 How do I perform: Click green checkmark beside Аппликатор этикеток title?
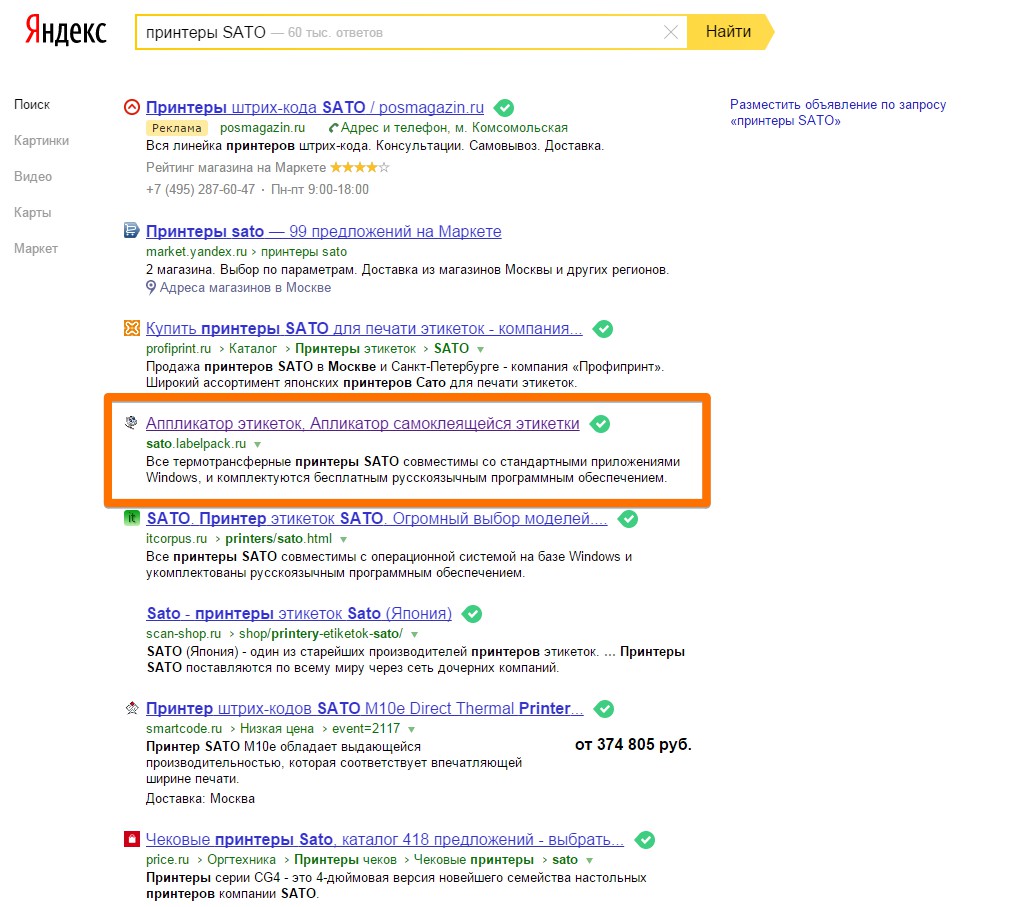[x=600, y=424]
